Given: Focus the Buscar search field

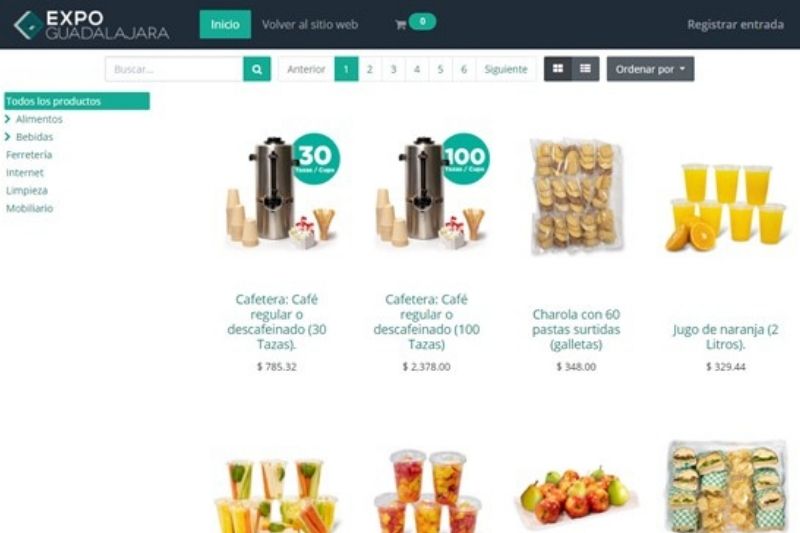Looking at the screenshot, I should (174, 69).
